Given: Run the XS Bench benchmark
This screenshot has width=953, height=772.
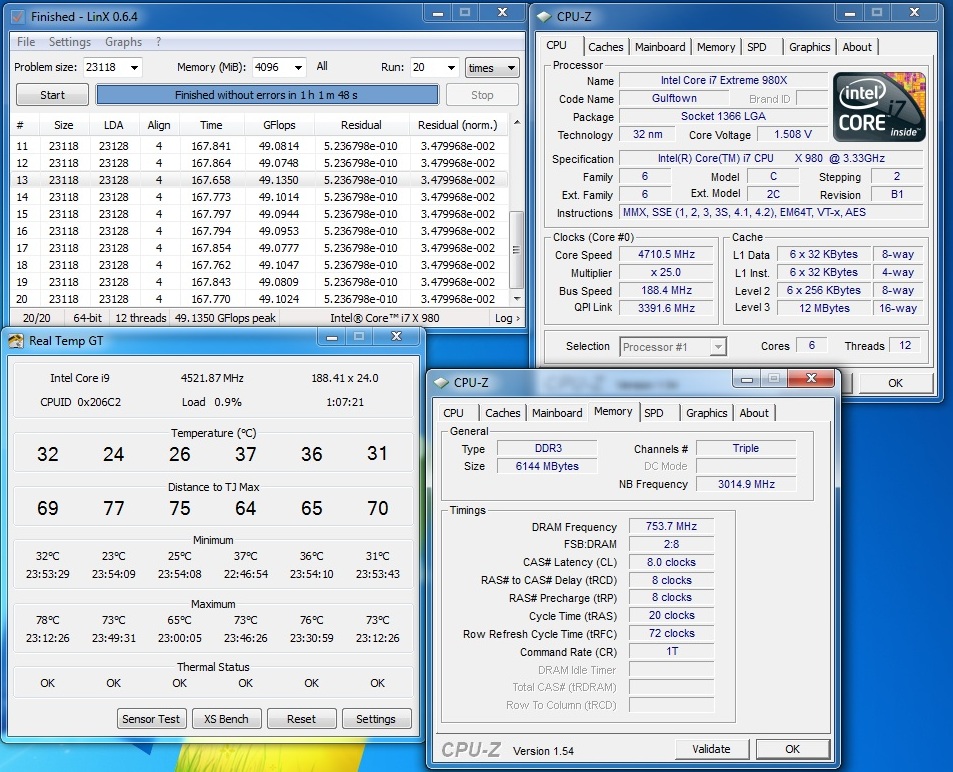Looking at the screenshot, I should 226,719.
